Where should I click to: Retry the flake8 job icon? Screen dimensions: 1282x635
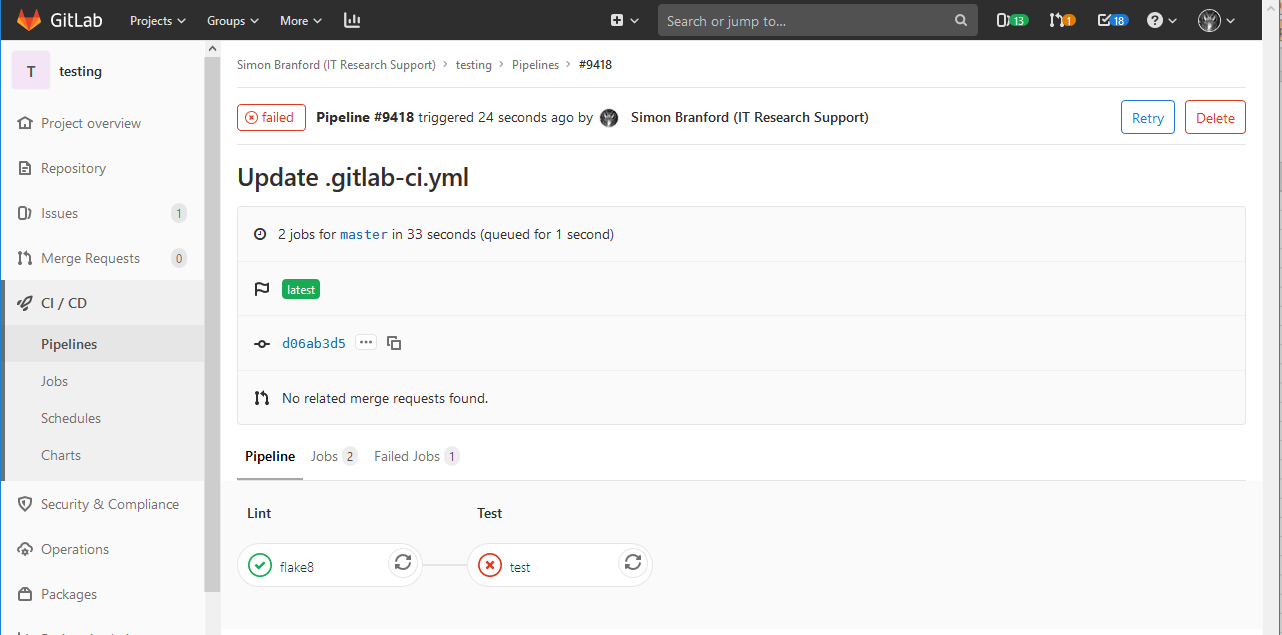402,563
